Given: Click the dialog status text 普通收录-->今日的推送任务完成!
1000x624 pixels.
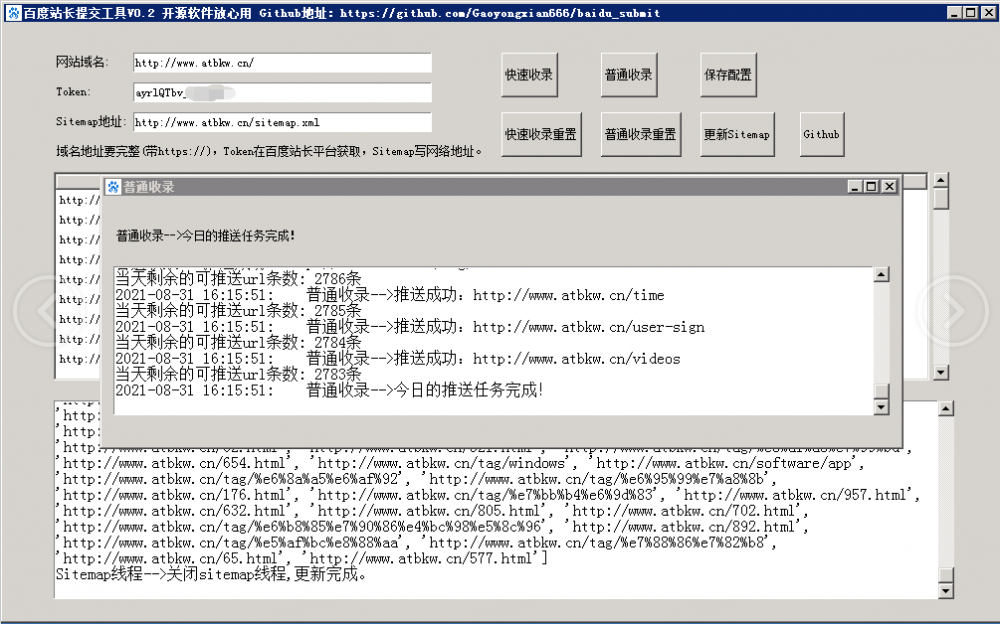Looking at the screenshot, I should coord(205,236).
